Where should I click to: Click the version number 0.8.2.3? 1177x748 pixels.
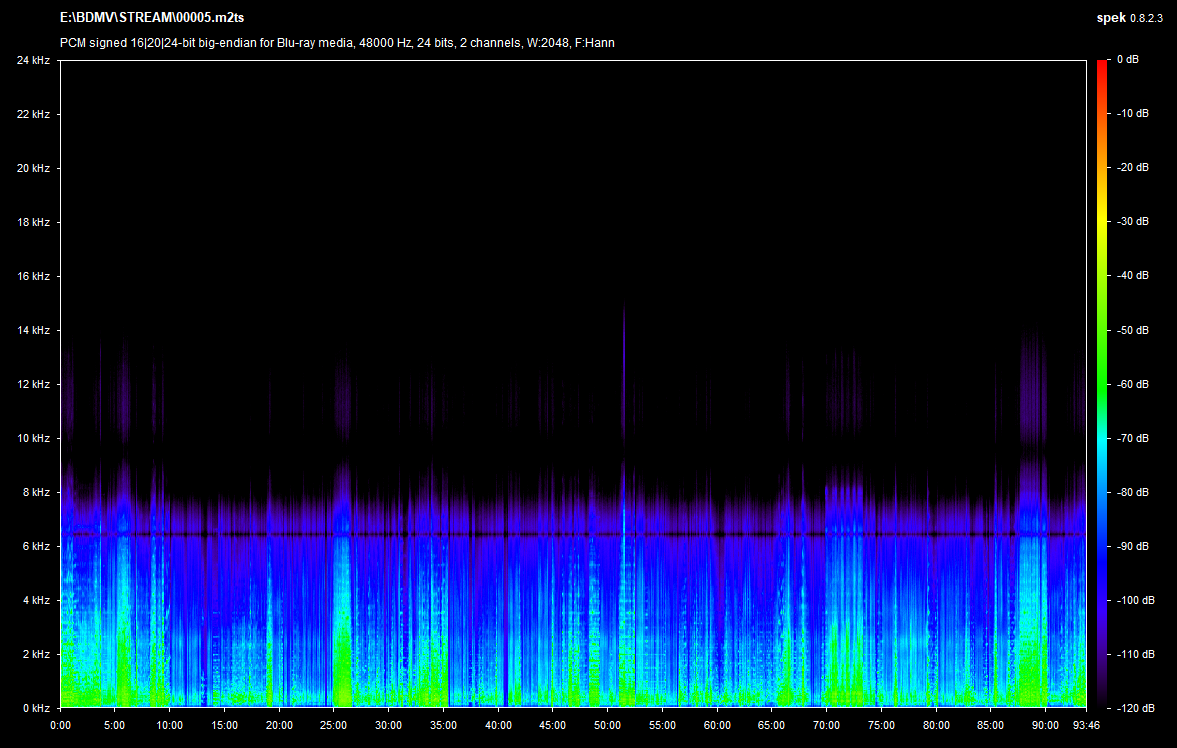coord(1146,19)
